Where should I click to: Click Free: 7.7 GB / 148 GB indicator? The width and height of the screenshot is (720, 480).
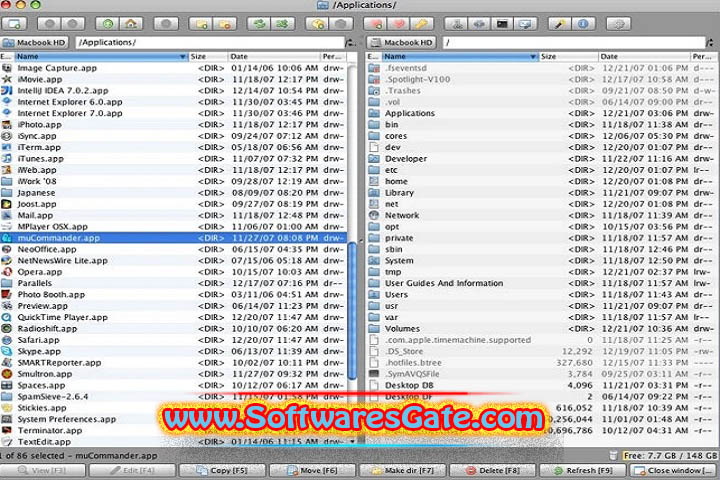coord(669,456)
